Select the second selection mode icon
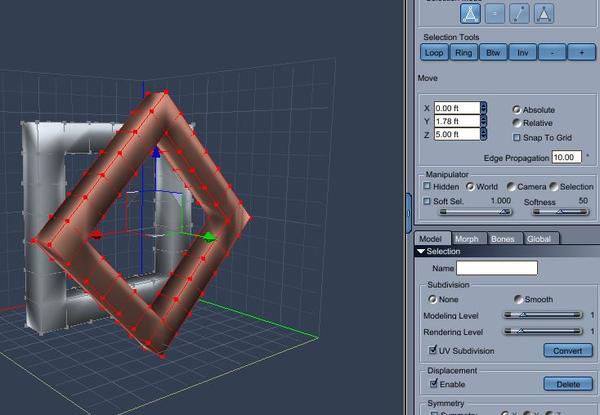Viewport: 600px width, 415px height. tap(494, 13)
